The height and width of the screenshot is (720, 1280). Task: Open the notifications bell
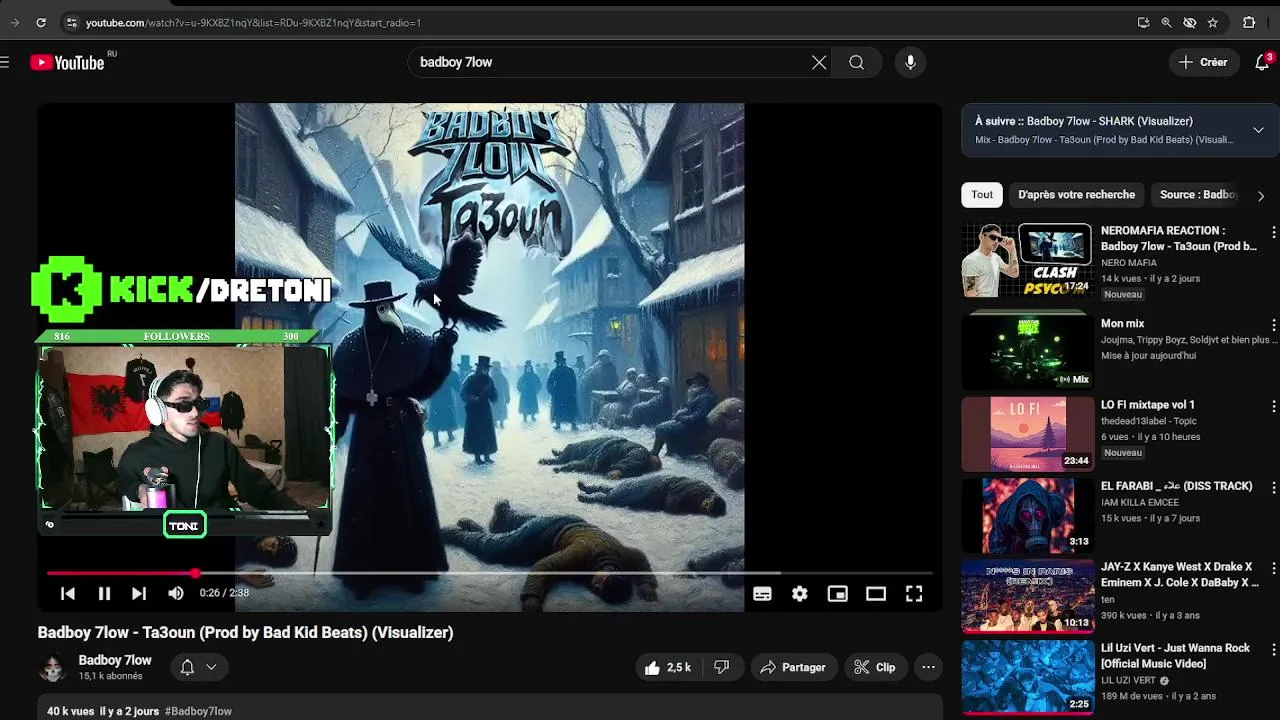point(1262,62)
